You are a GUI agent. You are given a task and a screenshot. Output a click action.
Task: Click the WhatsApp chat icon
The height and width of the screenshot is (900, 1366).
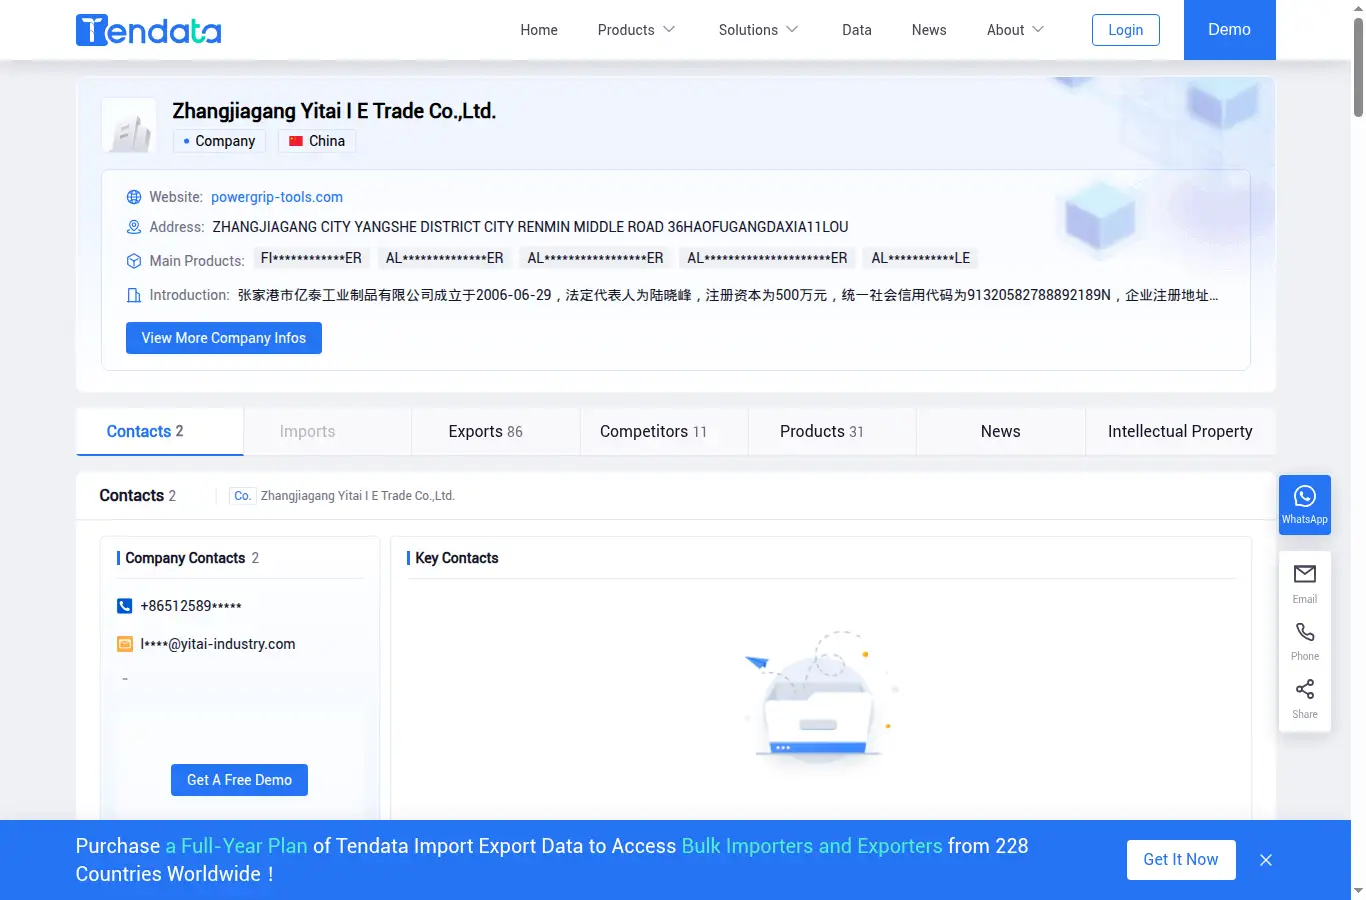coord(1305,504)
